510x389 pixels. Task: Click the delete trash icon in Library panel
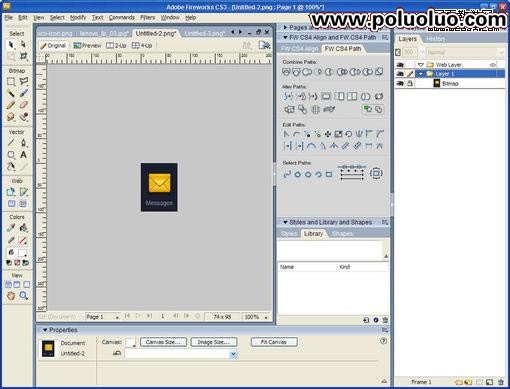coord(385,320)
